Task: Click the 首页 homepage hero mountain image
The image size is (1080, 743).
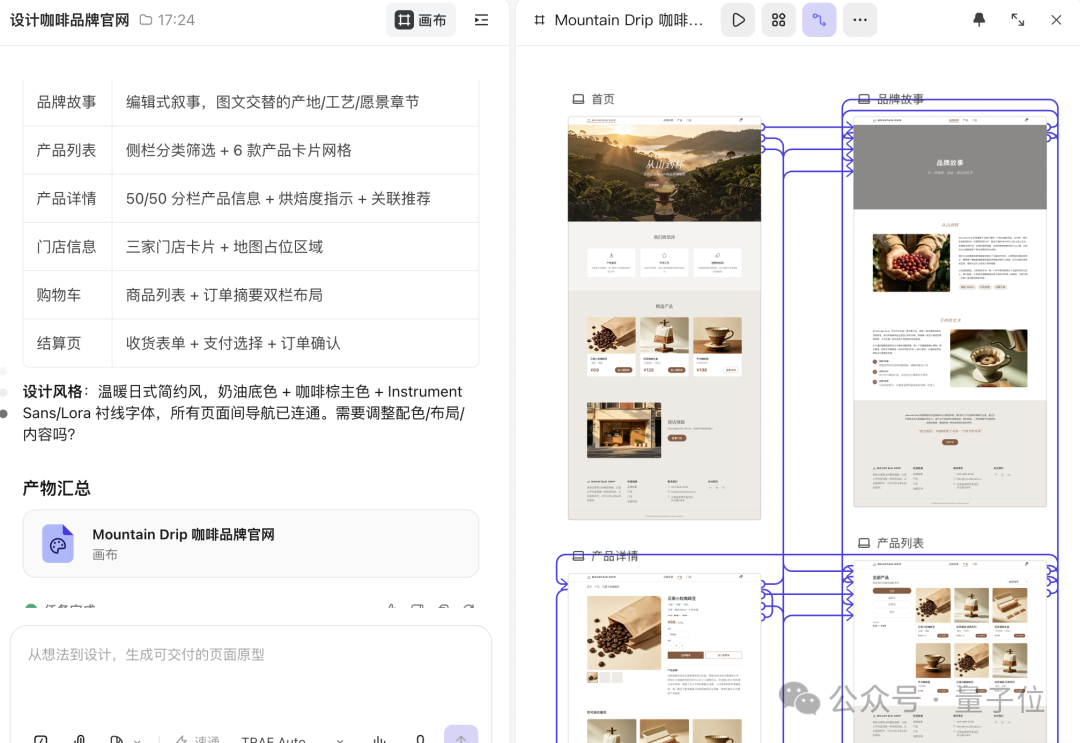Action: [664, 173]
